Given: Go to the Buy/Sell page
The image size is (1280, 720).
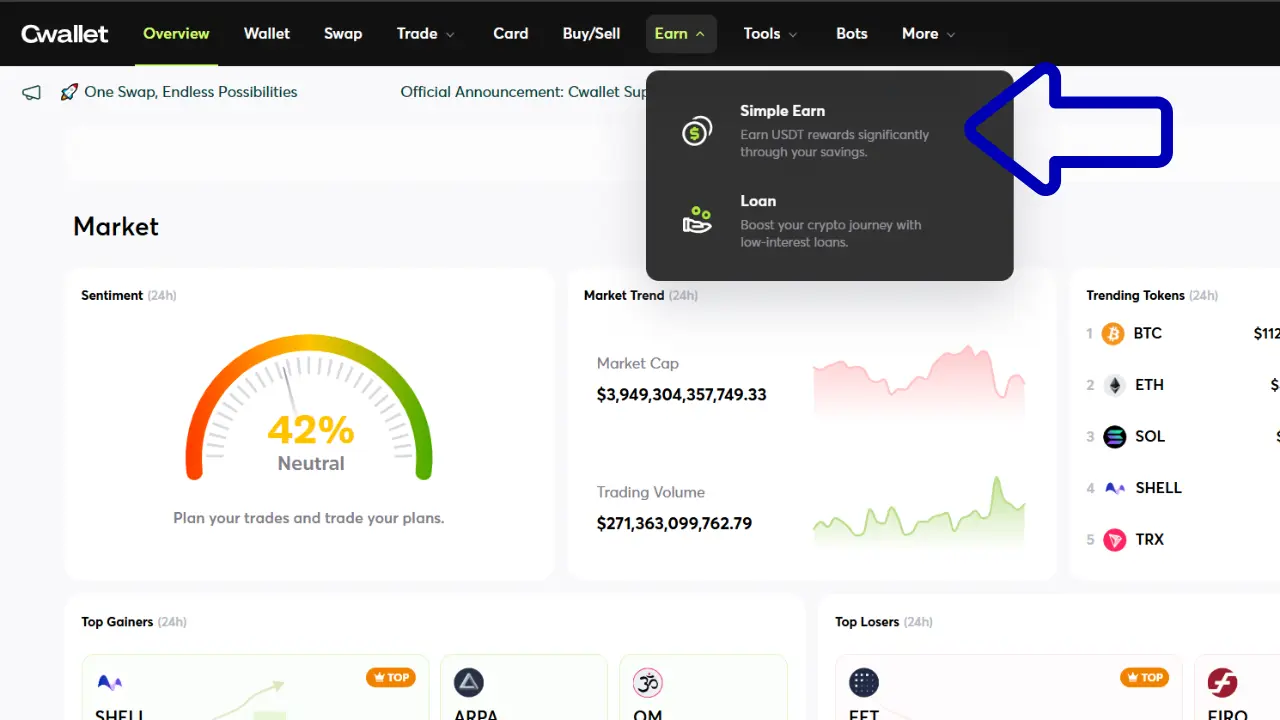Looking at the screenshot, I should 591,34.
